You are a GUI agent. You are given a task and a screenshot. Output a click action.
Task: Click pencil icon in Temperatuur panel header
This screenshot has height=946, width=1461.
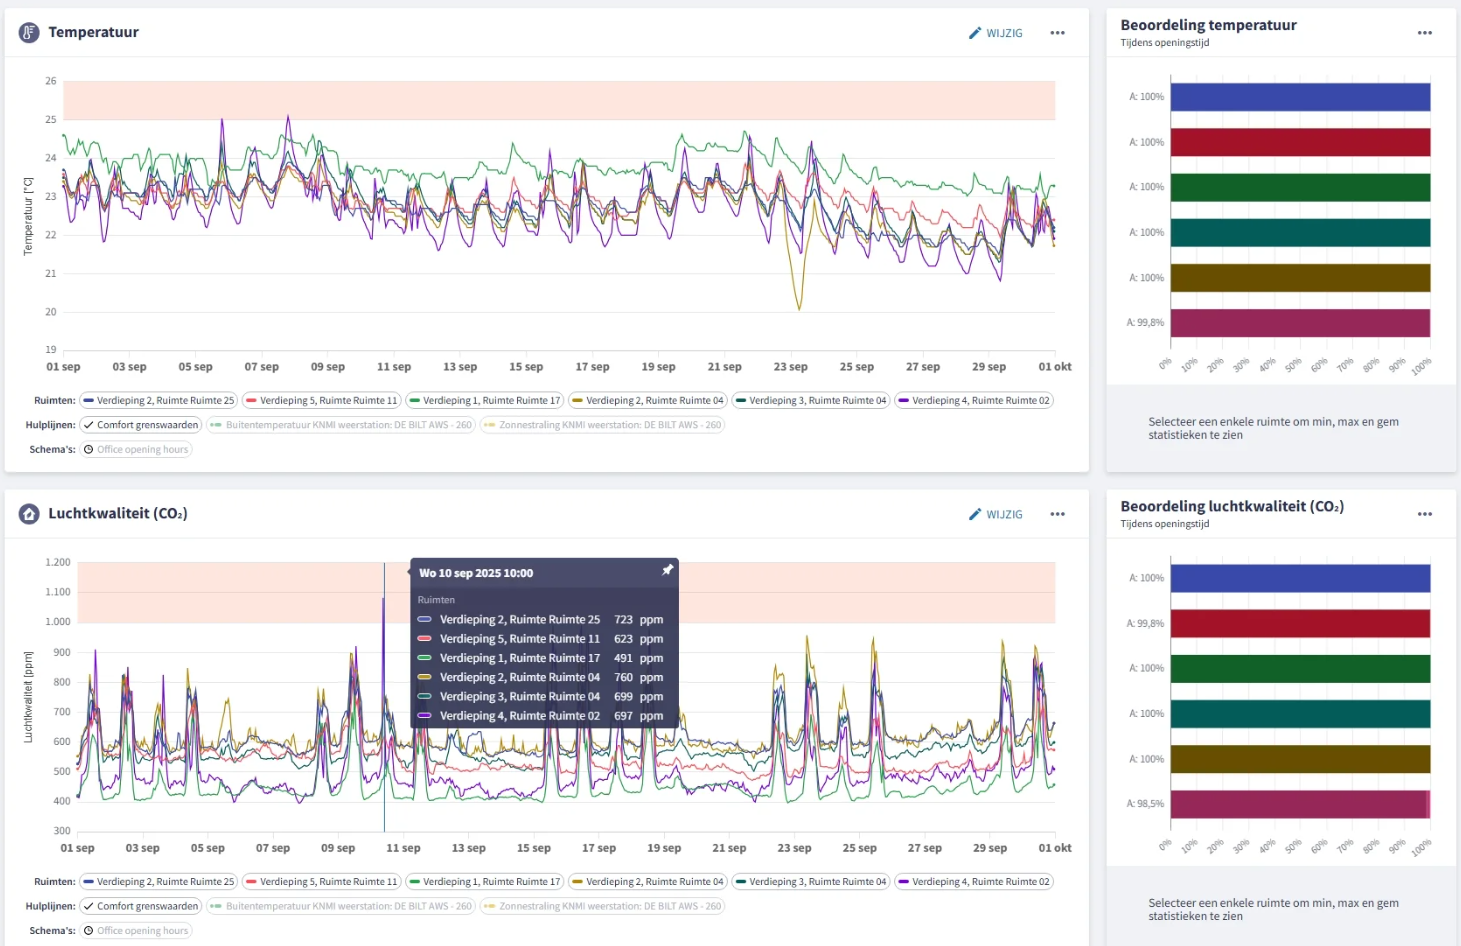[x=975, y=33]
